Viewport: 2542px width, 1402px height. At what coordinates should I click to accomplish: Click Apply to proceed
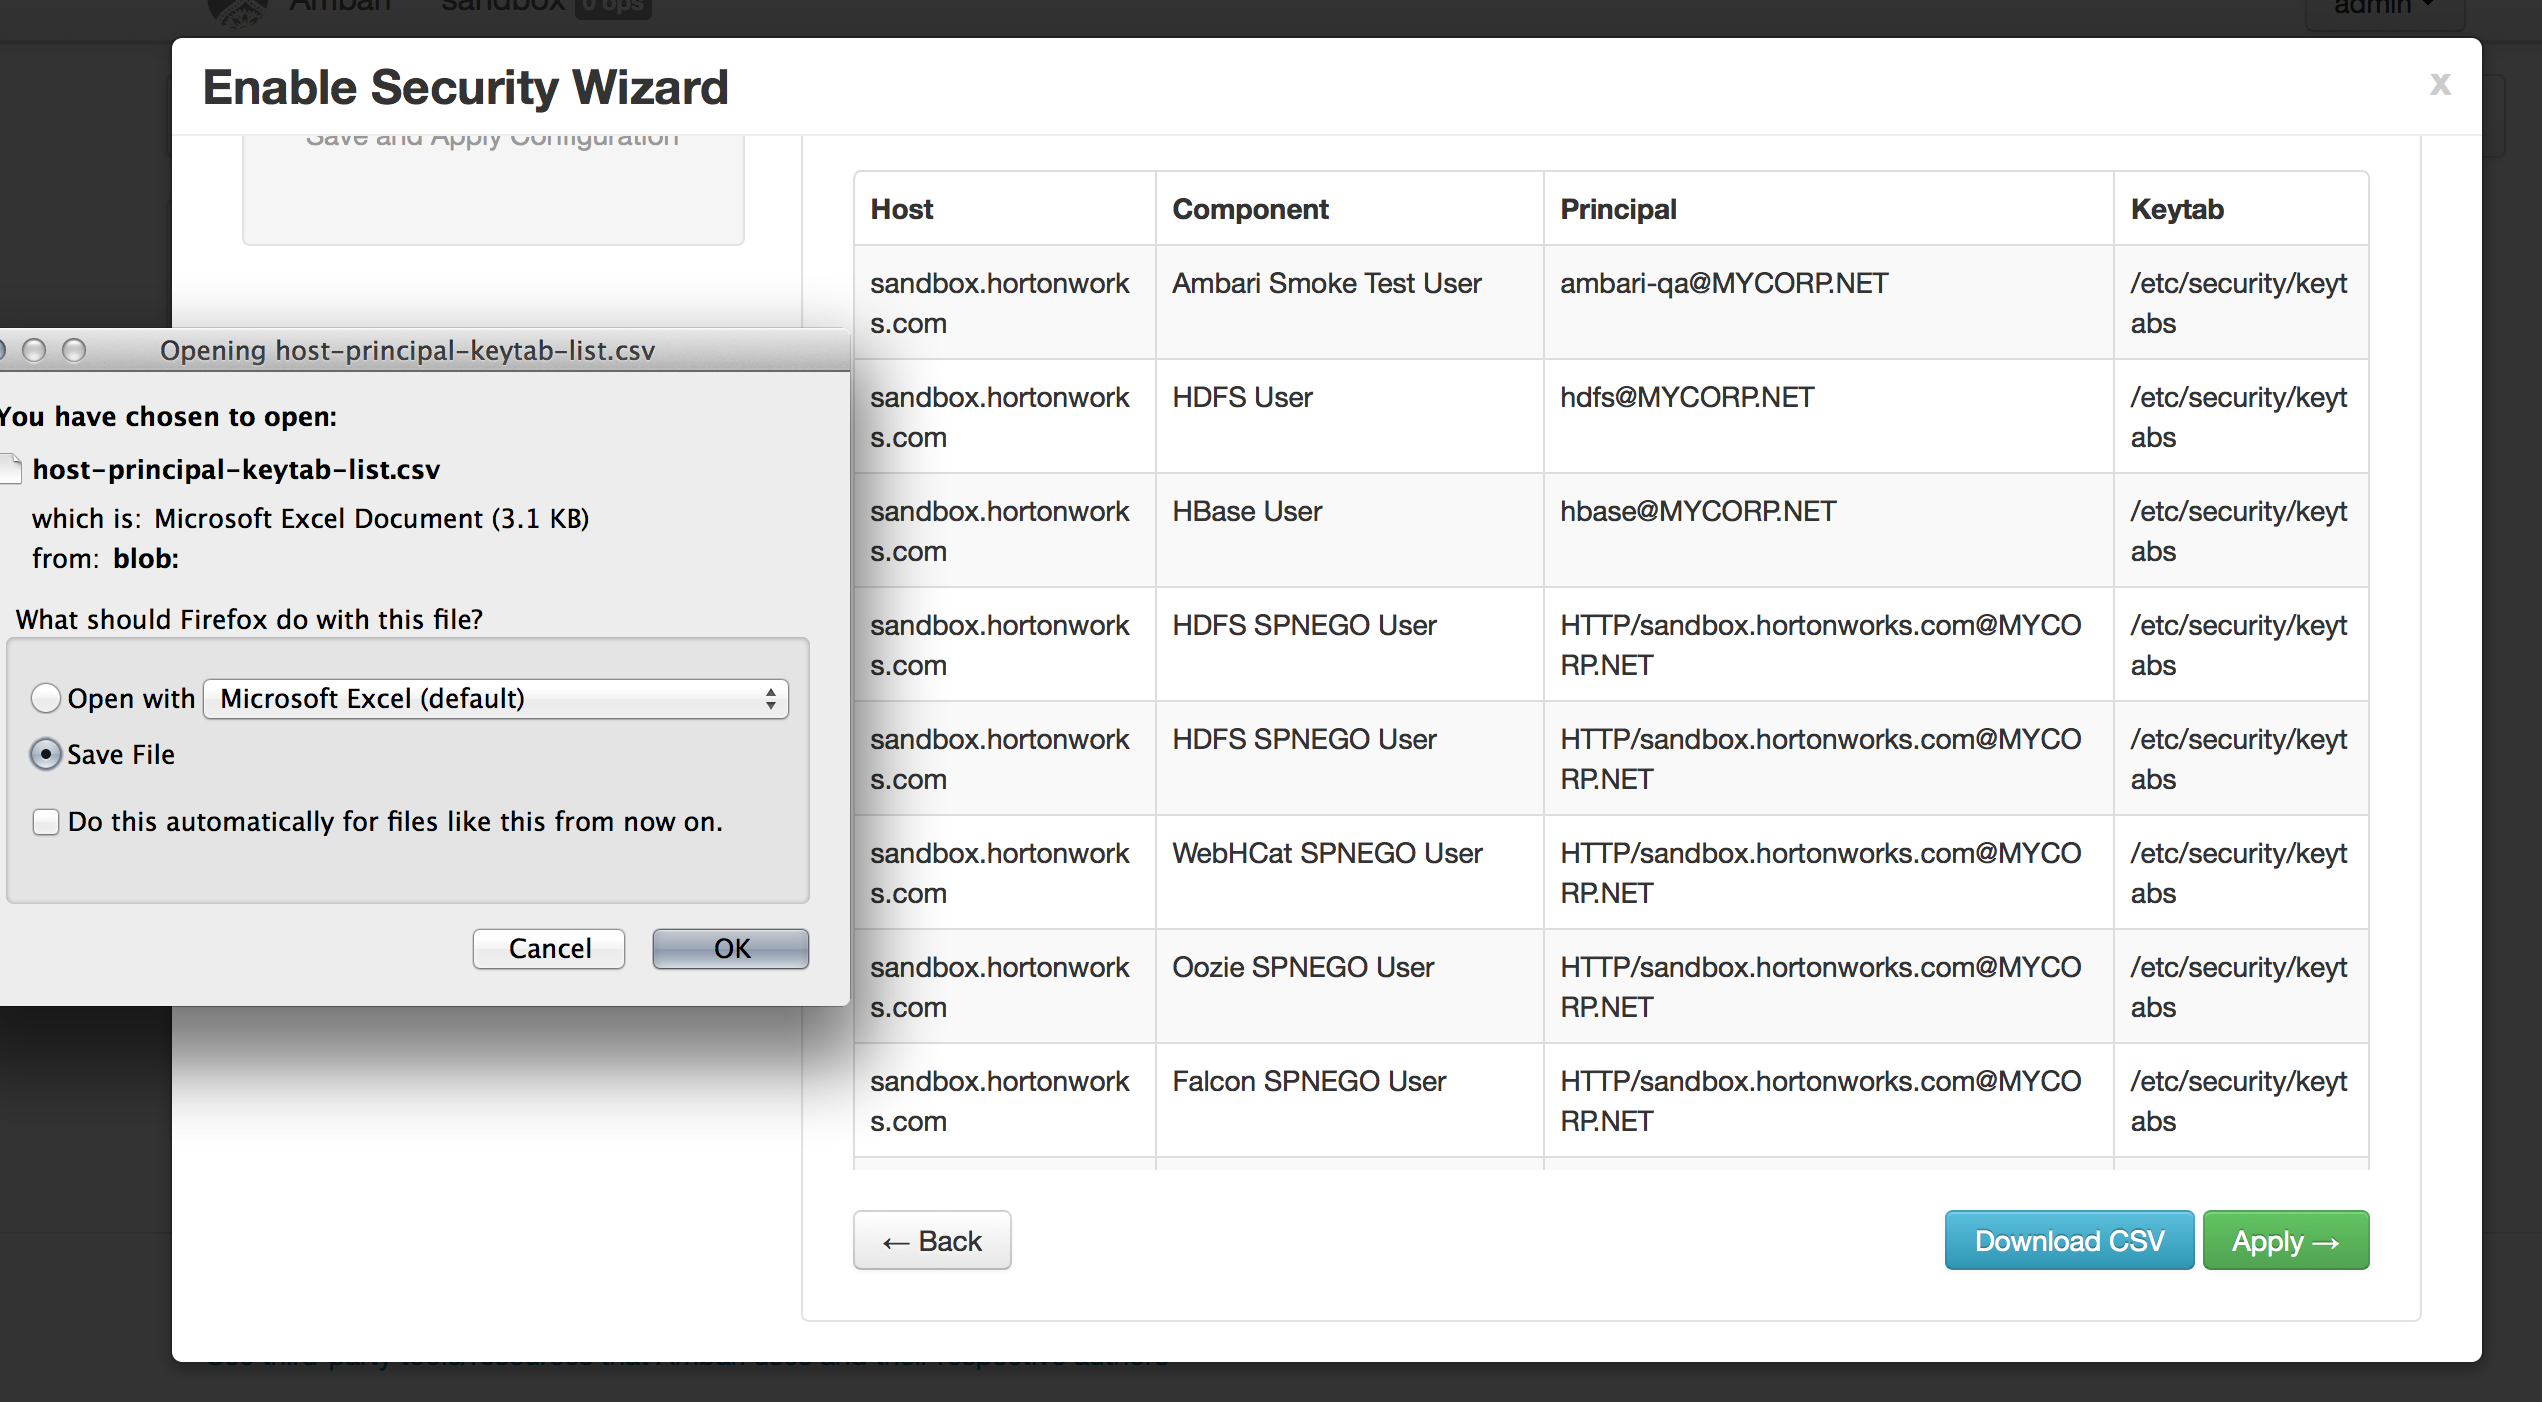tap(2285, 1241)
